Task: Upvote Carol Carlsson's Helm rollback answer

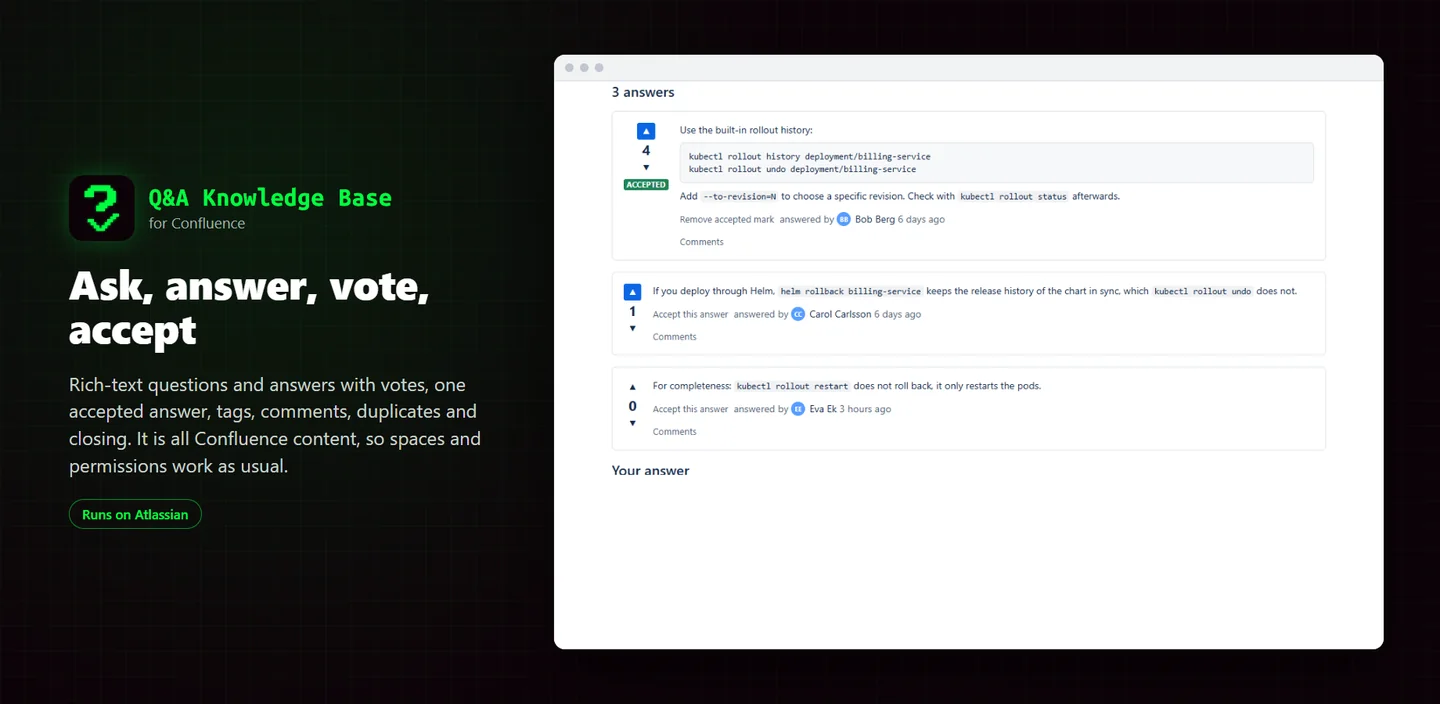Action: coord(632,292)
